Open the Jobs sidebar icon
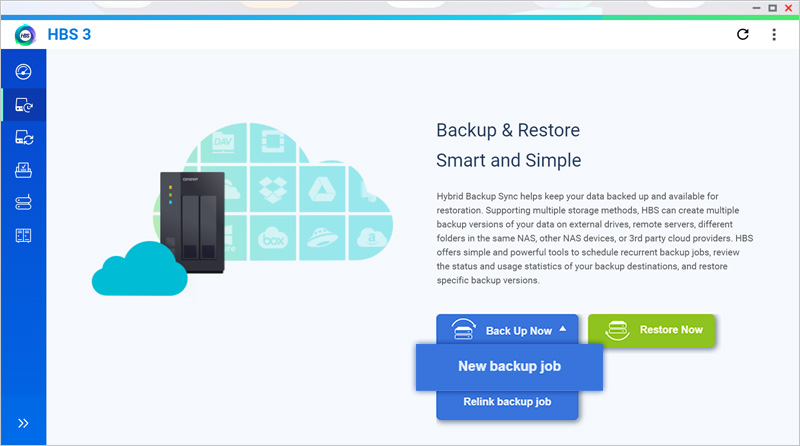 [x=23, y=170]
